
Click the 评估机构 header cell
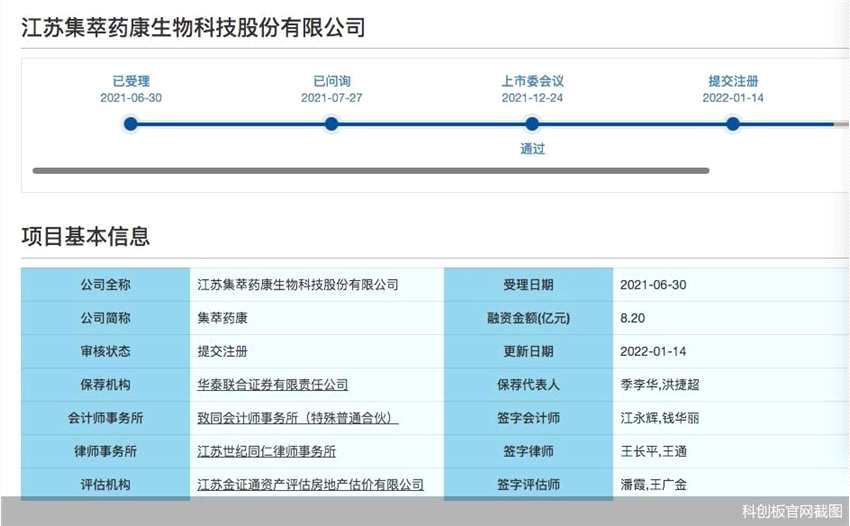[x=106, y=484]
